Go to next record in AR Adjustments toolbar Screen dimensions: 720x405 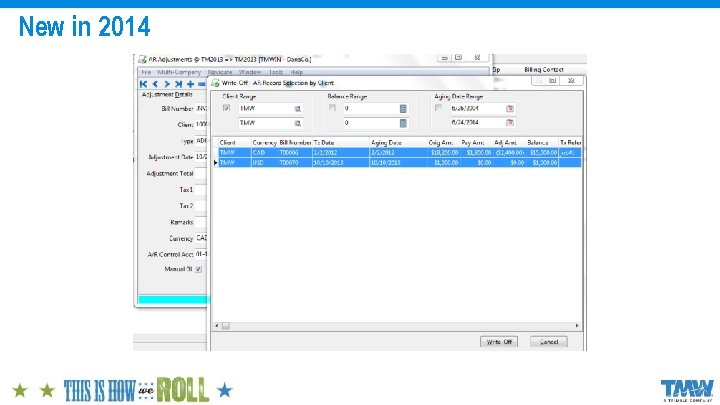167,84
